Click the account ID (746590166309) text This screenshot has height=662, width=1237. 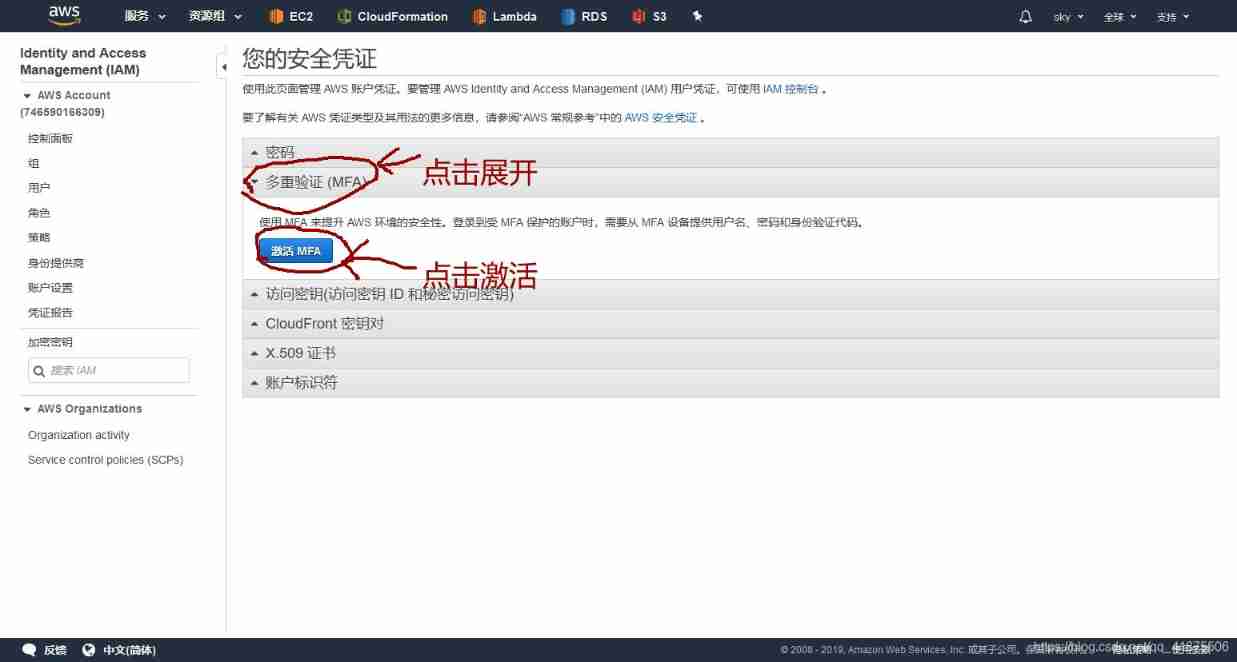coord(62,112)
